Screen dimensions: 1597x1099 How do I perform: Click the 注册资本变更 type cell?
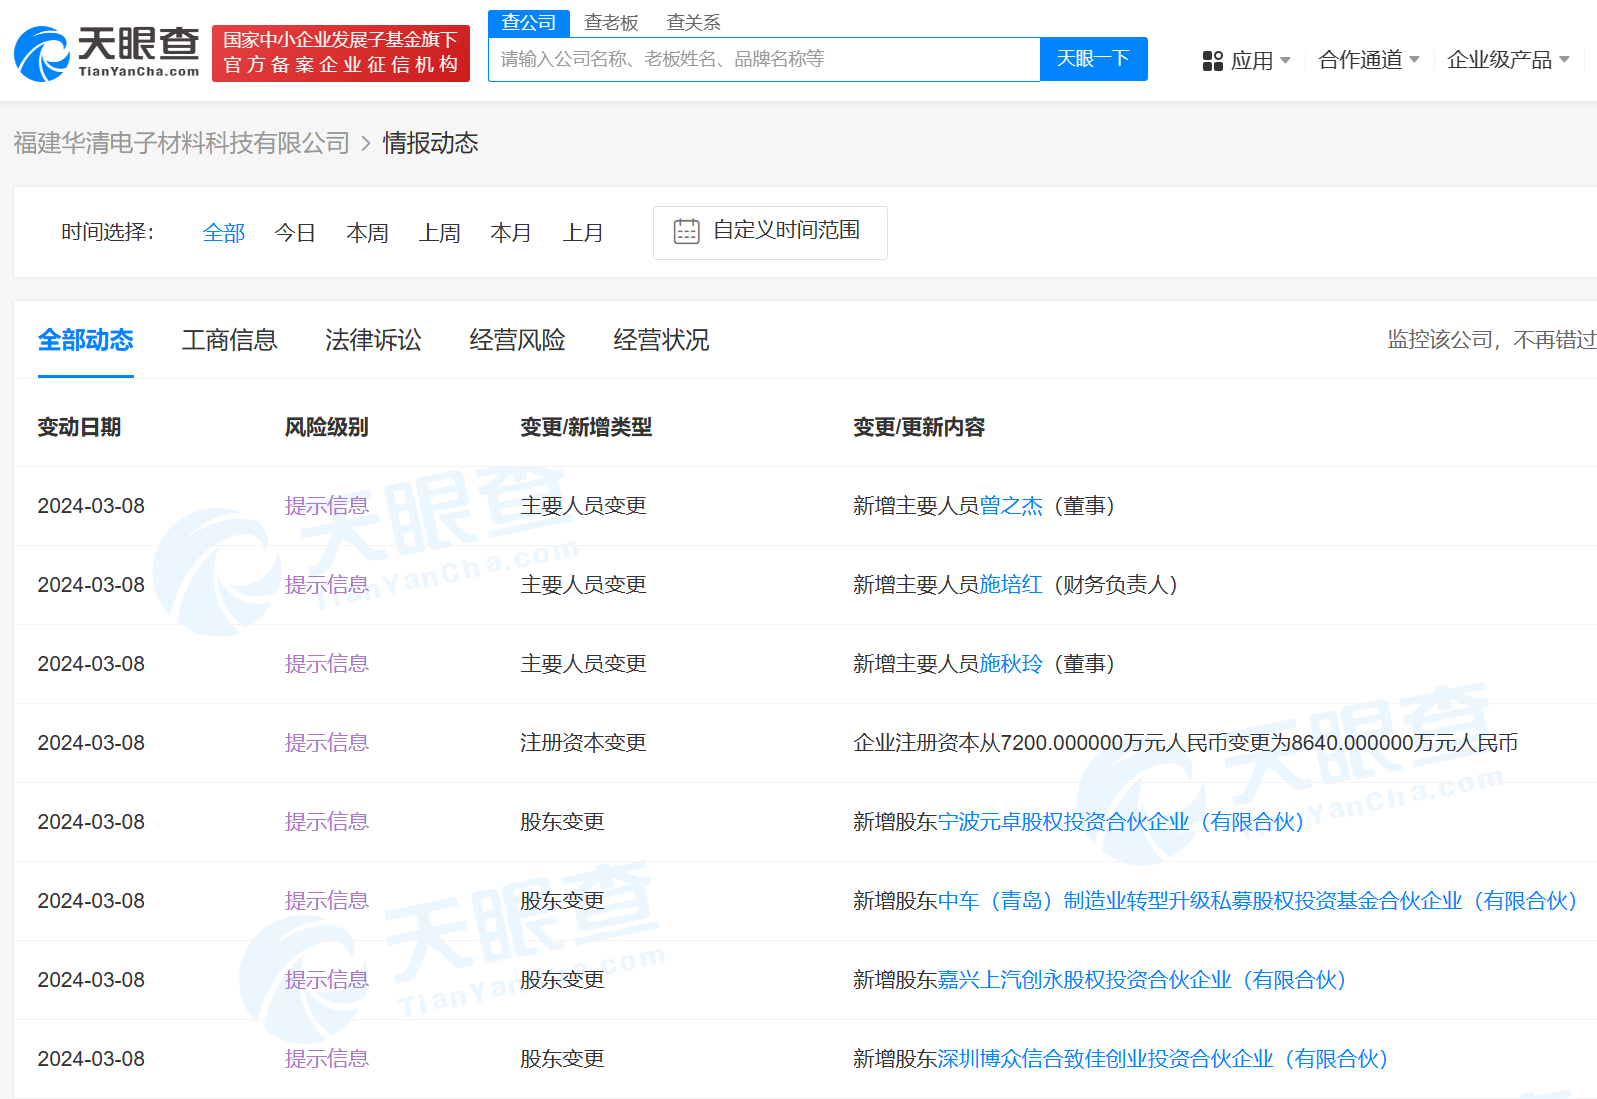click(x=583, y=743)
